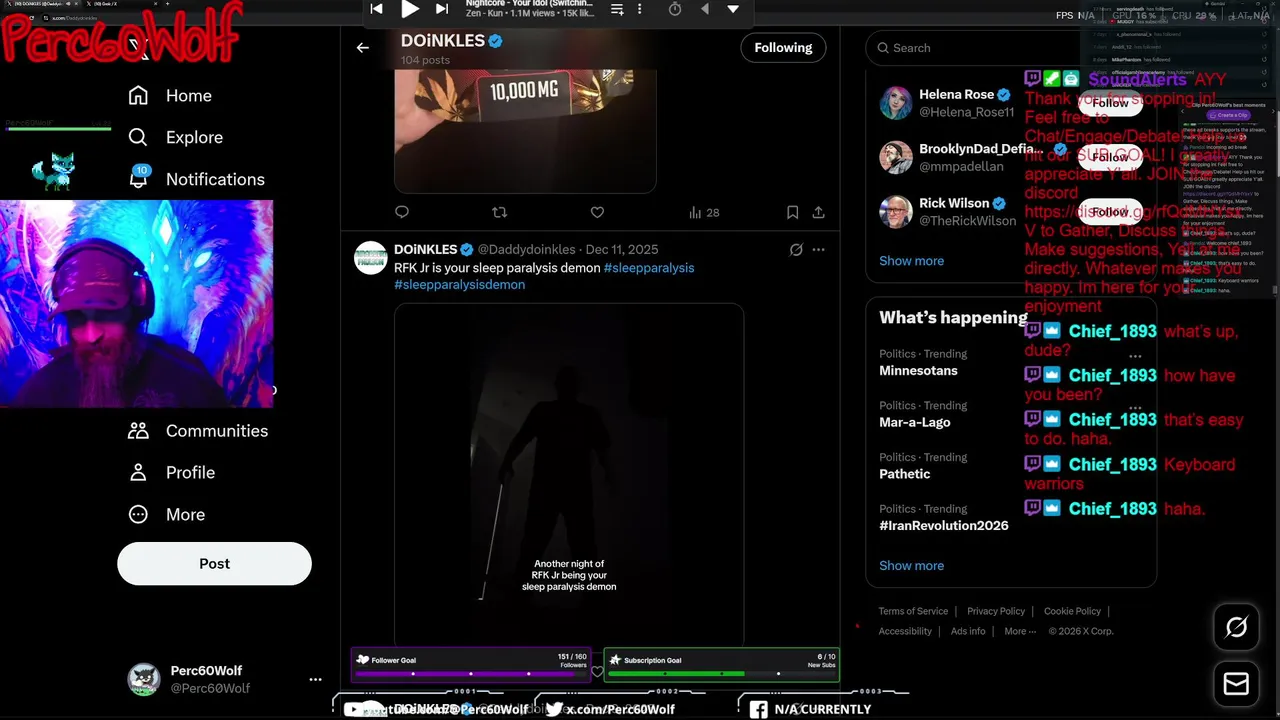The width and height of the screenshot is (1280, 720).
Task: Open Ads info footer link
Action: 968,631
